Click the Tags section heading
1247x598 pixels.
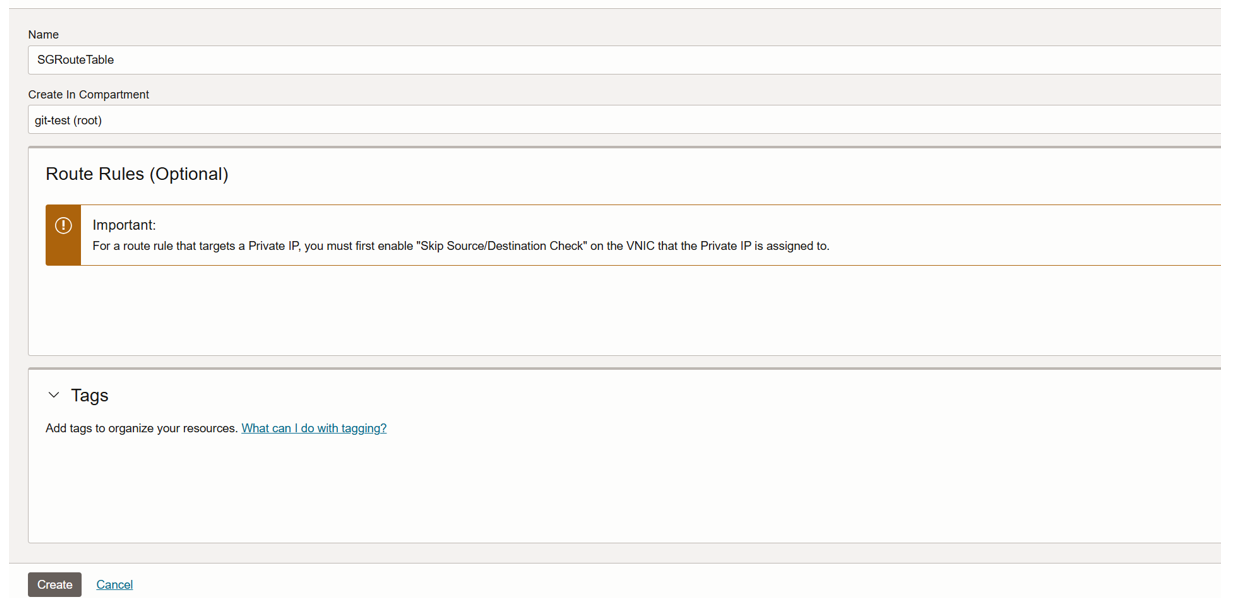pyautogui.click(x=90, y=396)
